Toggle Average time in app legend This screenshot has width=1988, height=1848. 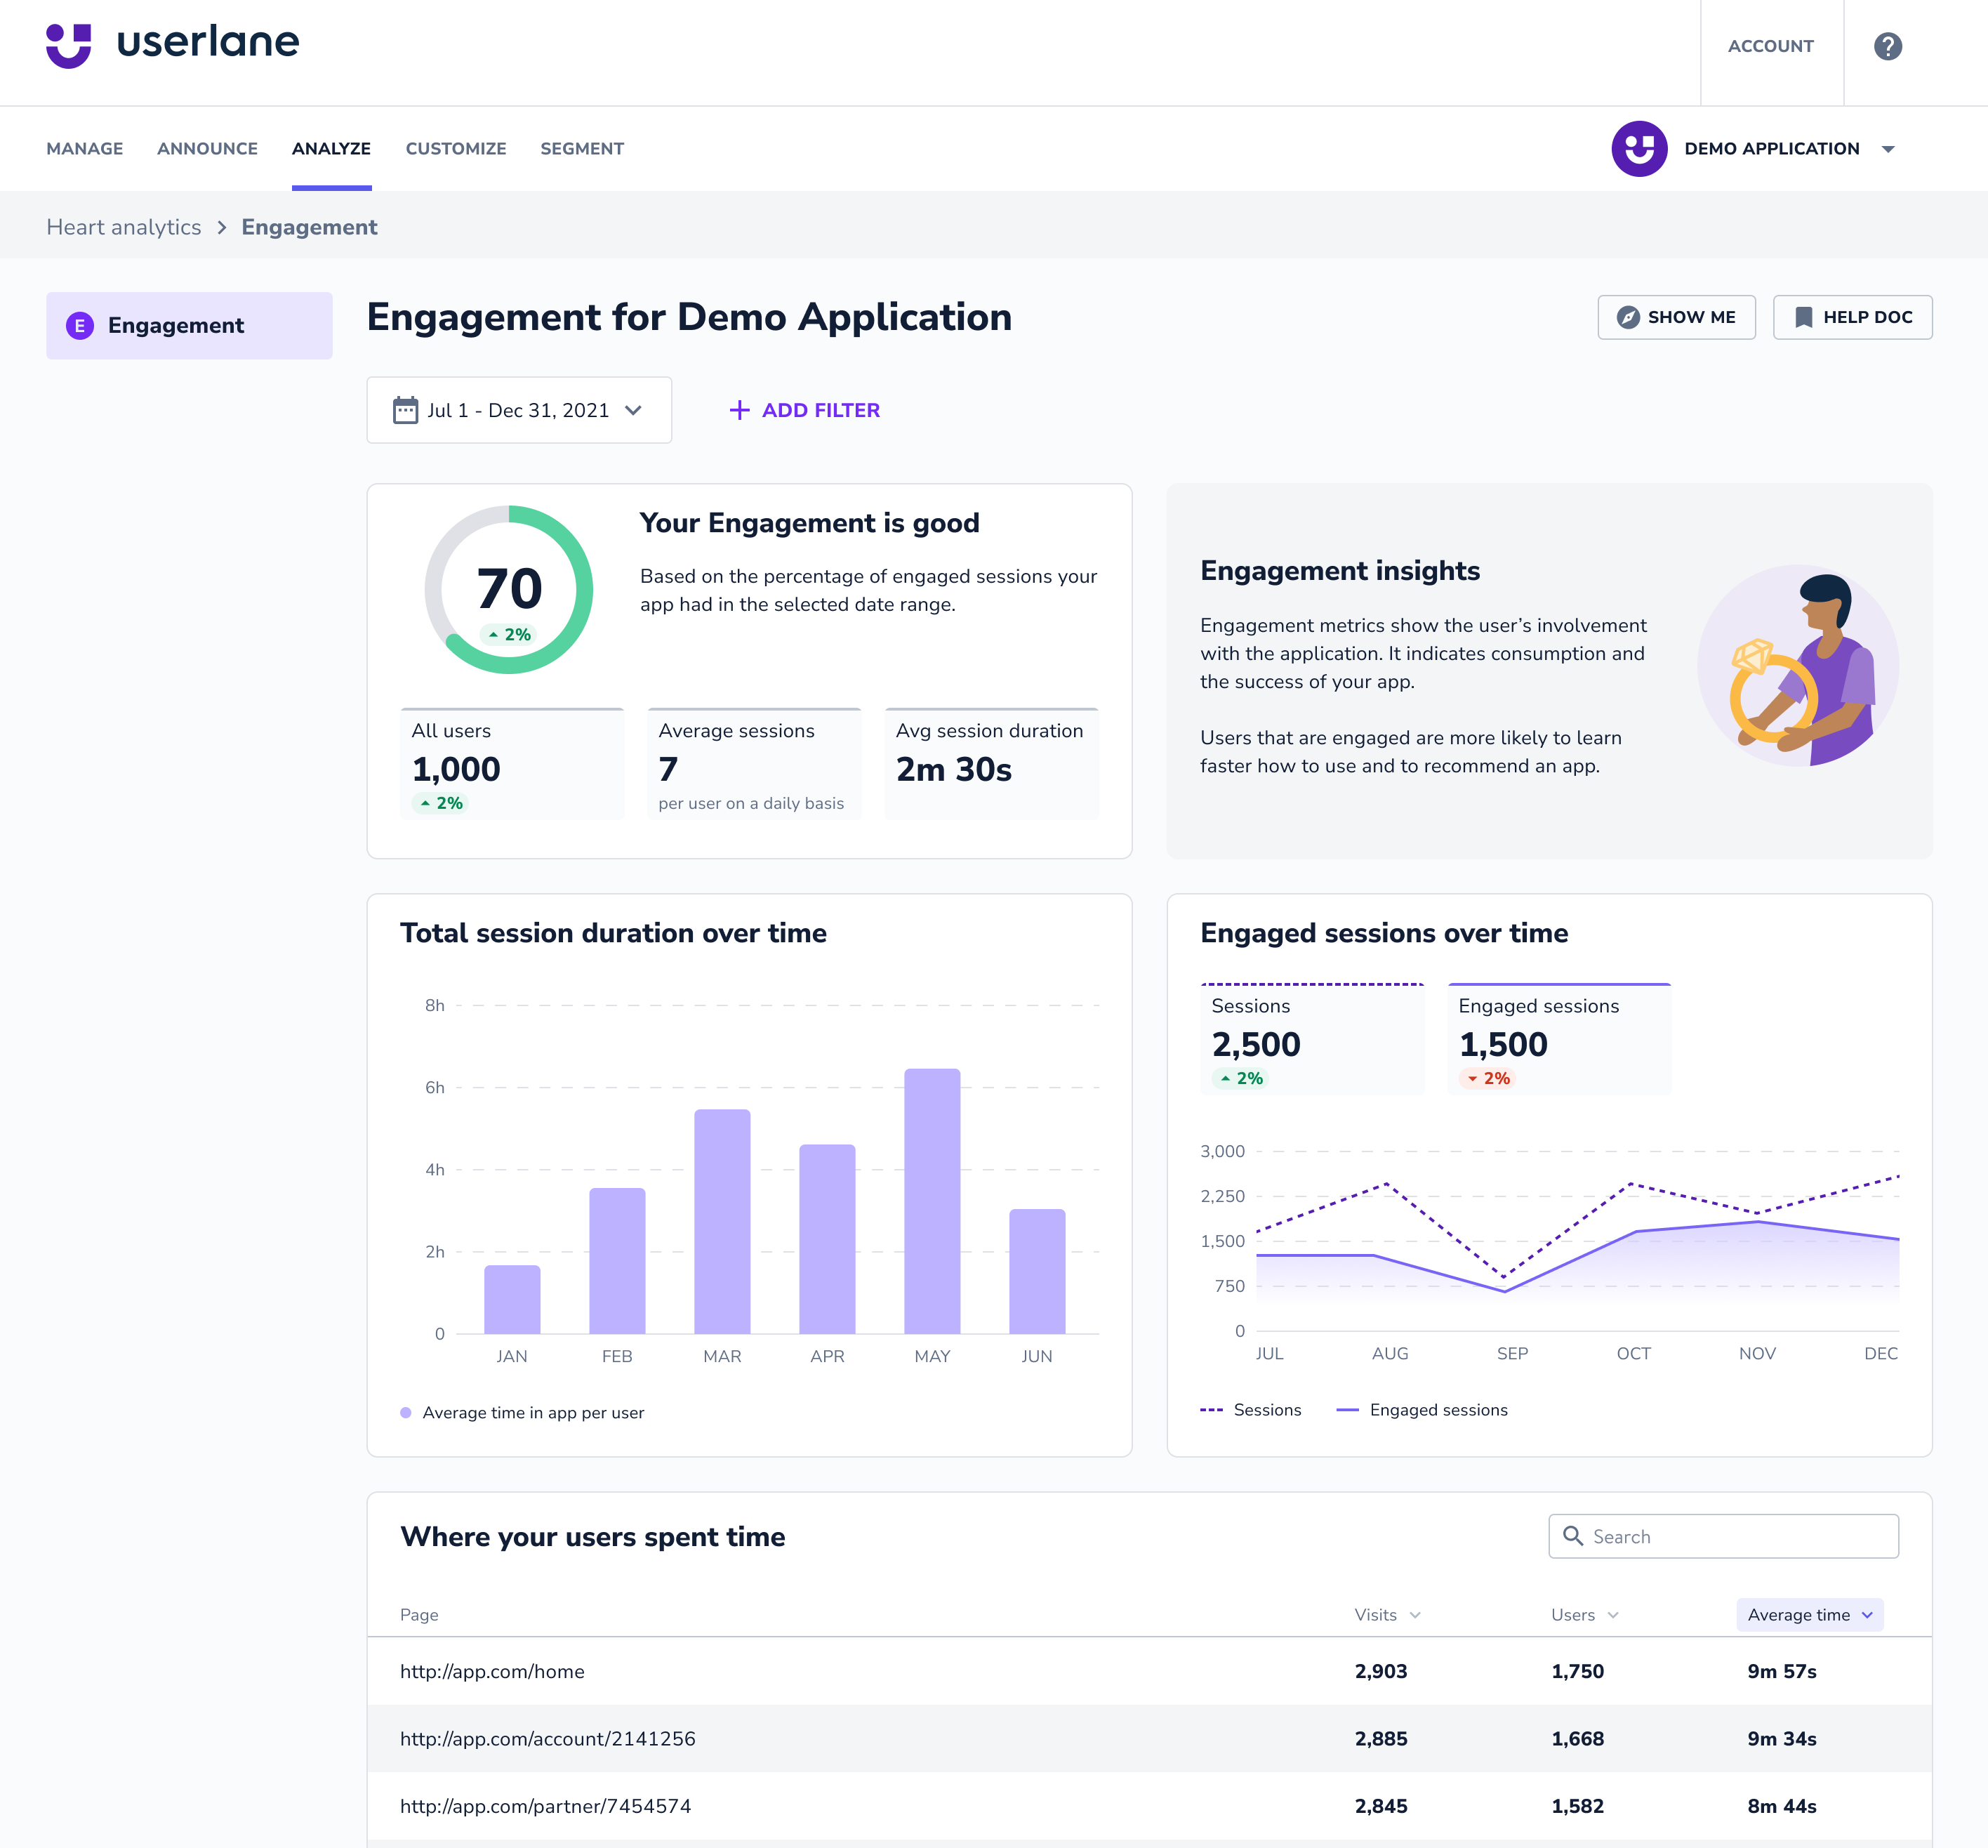click(522, 1413)
